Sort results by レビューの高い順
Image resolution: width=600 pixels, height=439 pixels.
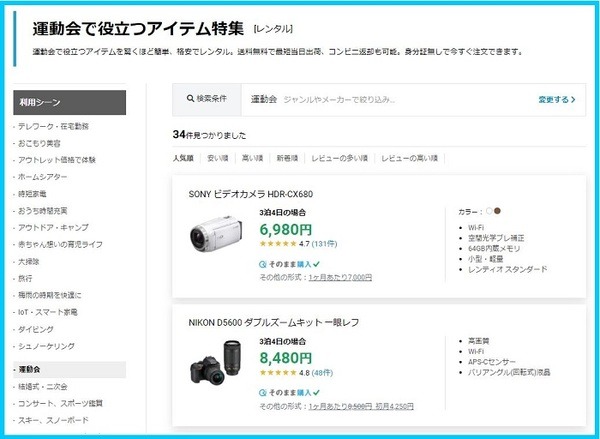409,158
